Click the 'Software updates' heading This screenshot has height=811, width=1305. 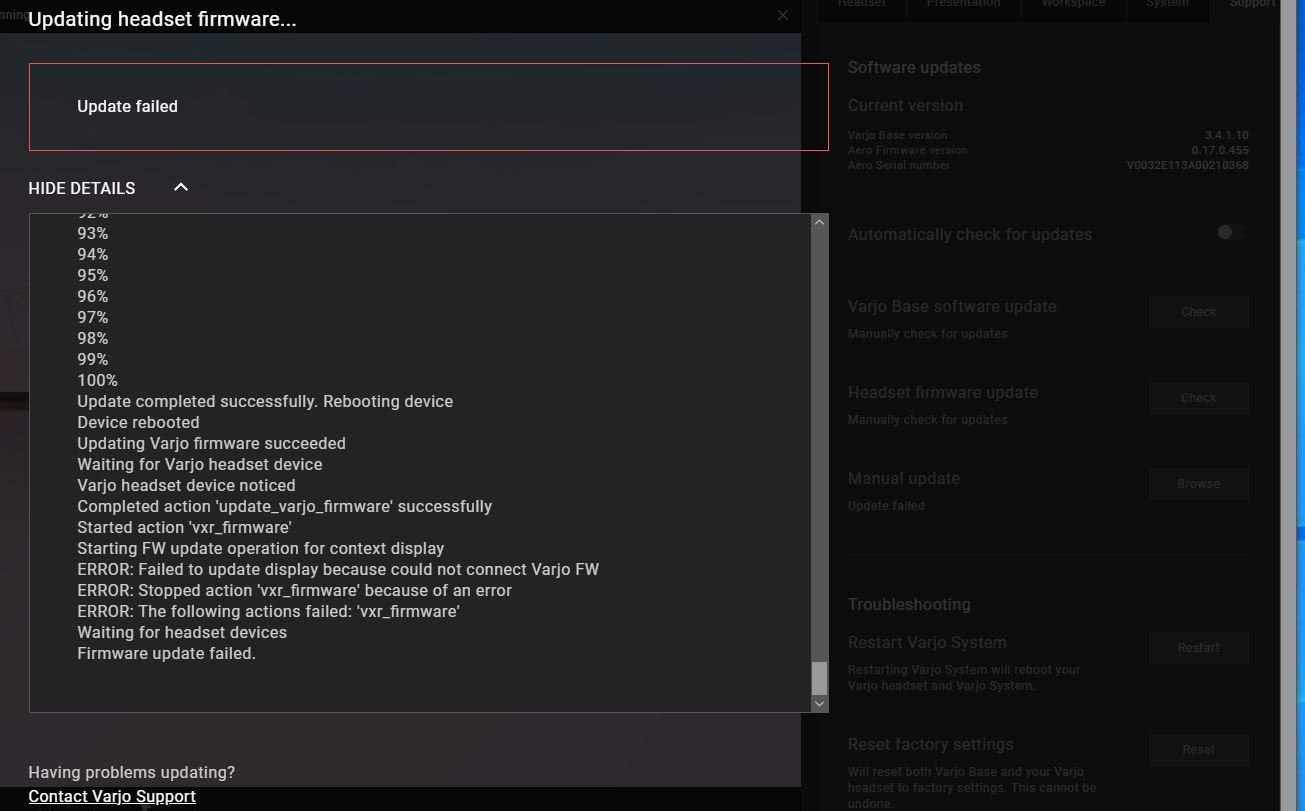point(914,67)
